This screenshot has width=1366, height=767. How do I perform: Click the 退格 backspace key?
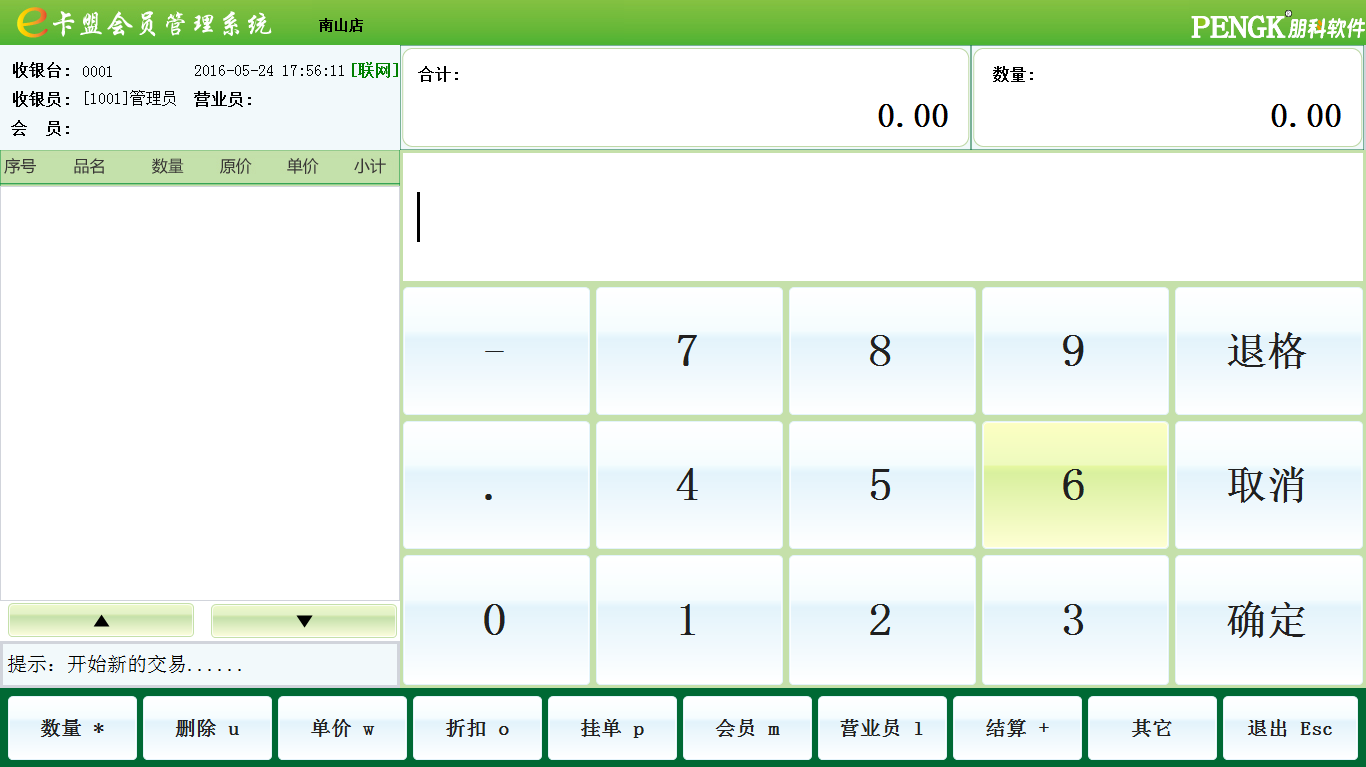pyautogui.click(x=1268, y=351)
